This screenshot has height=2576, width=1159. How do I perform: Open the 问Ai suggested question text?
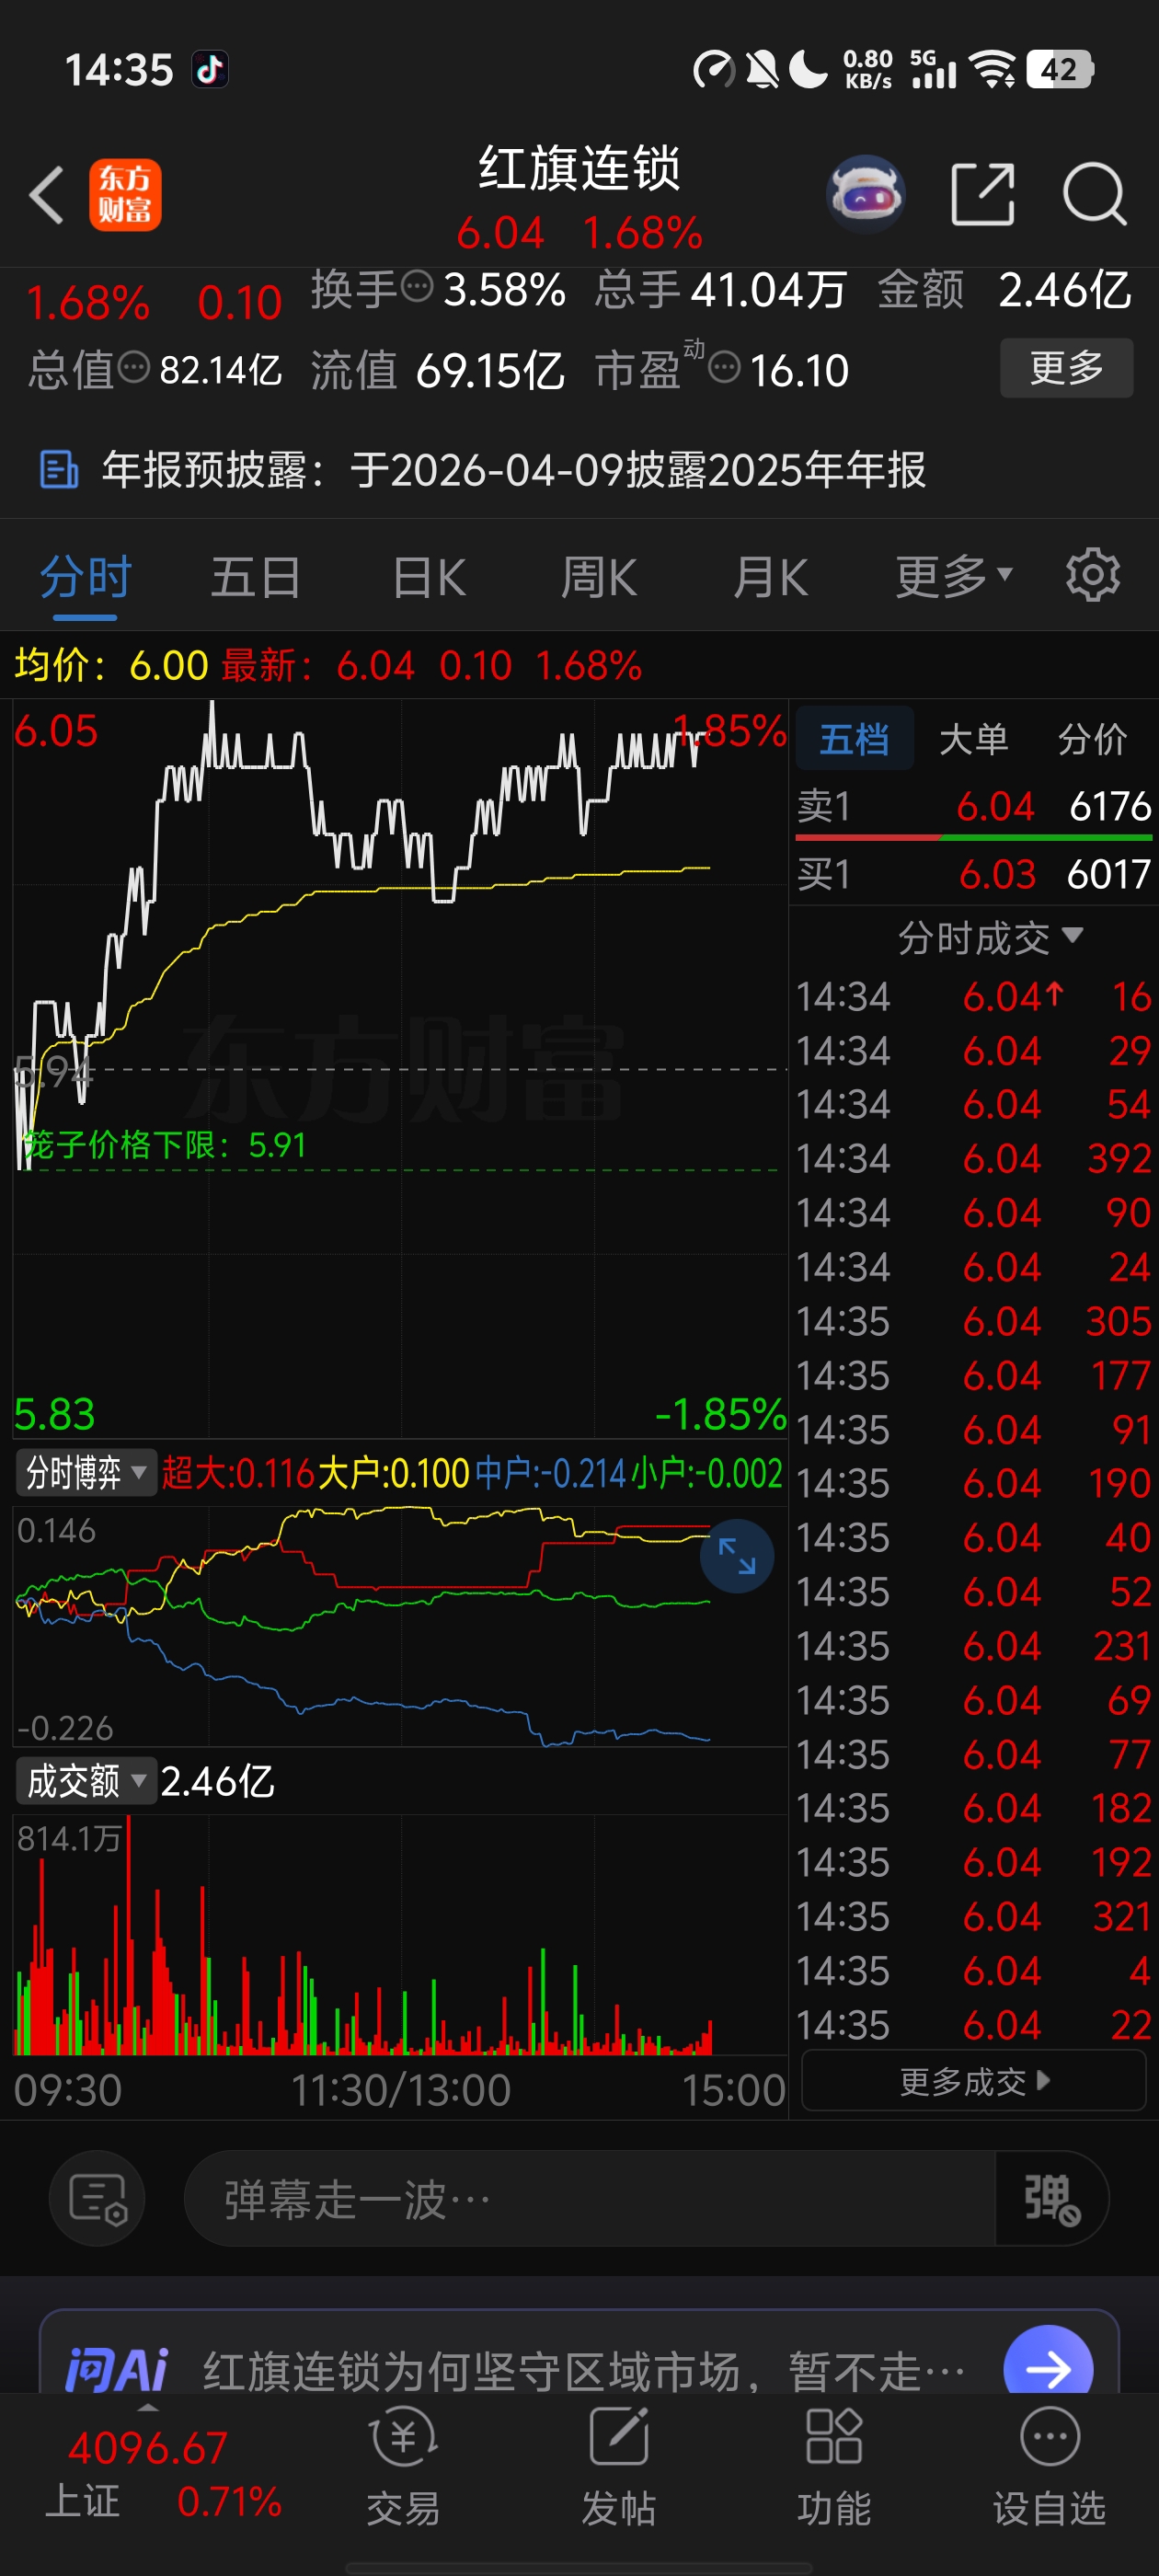point(584,2370)
